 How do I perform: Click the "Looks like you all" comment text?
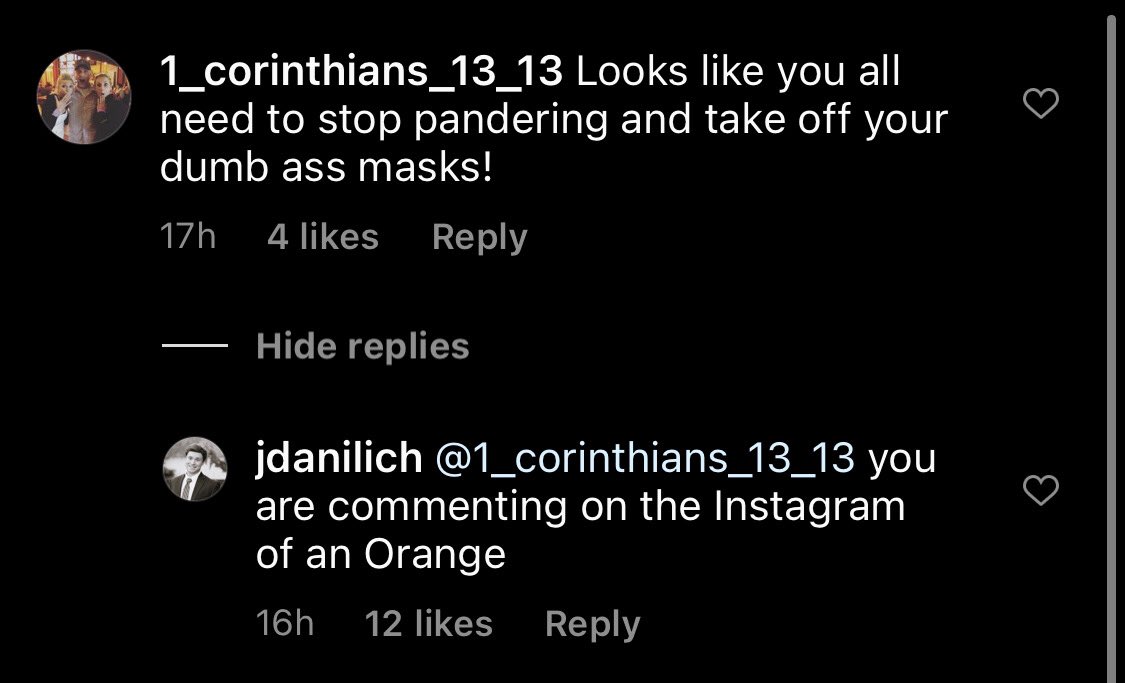tap(738, 72)
